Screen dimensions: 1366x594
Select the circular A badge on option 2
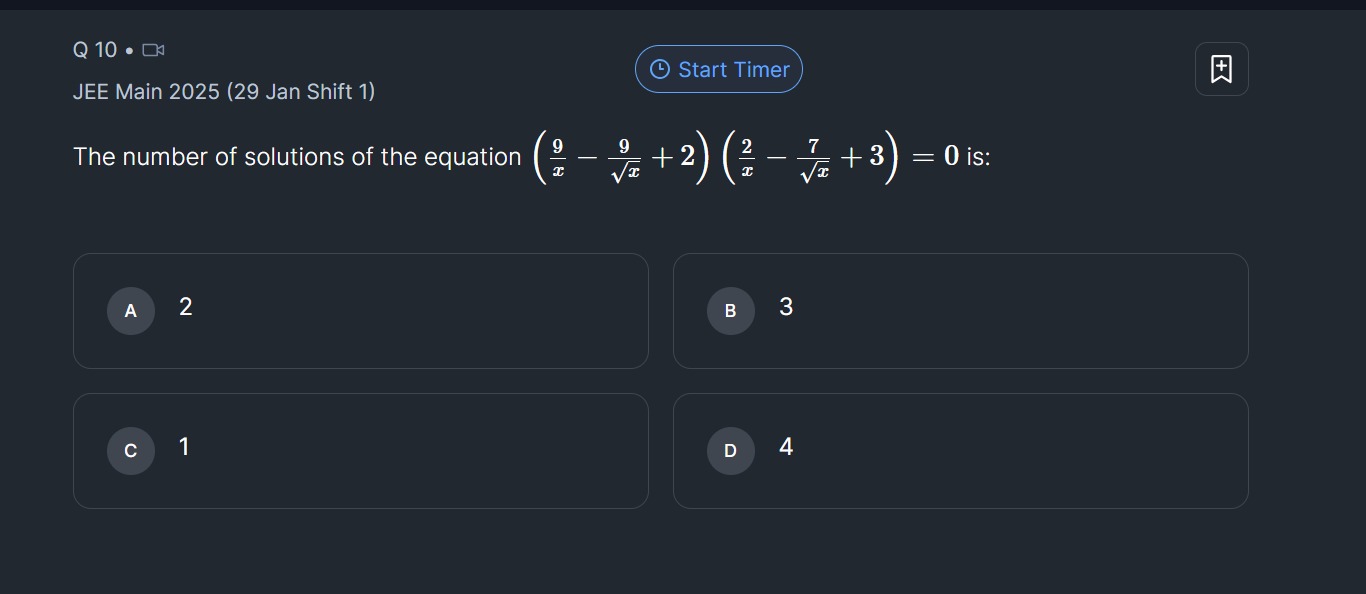(130, 311)
